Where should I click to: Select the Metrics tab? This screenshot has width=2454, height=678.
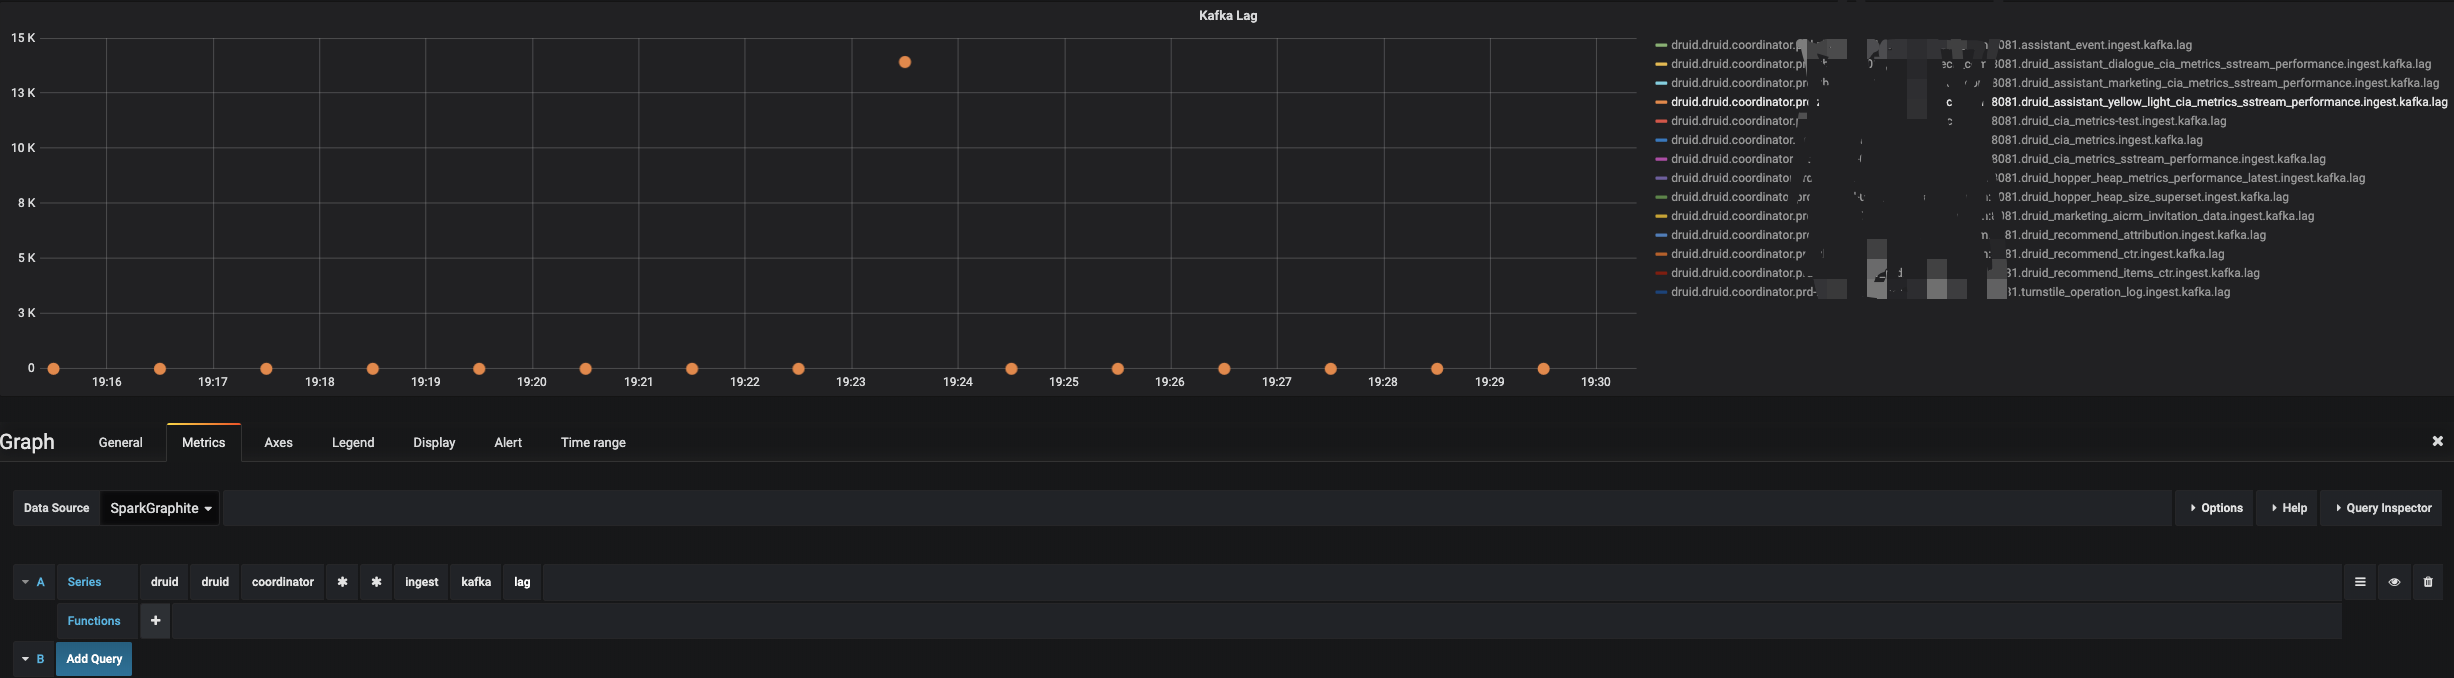click(203, 442)
